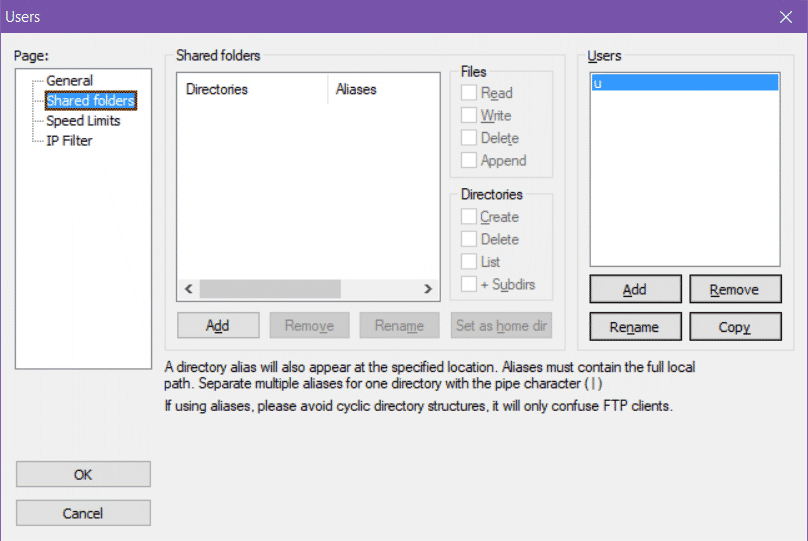
Task: Toggle the Files Write checkbox
Action: click(469, 116)
